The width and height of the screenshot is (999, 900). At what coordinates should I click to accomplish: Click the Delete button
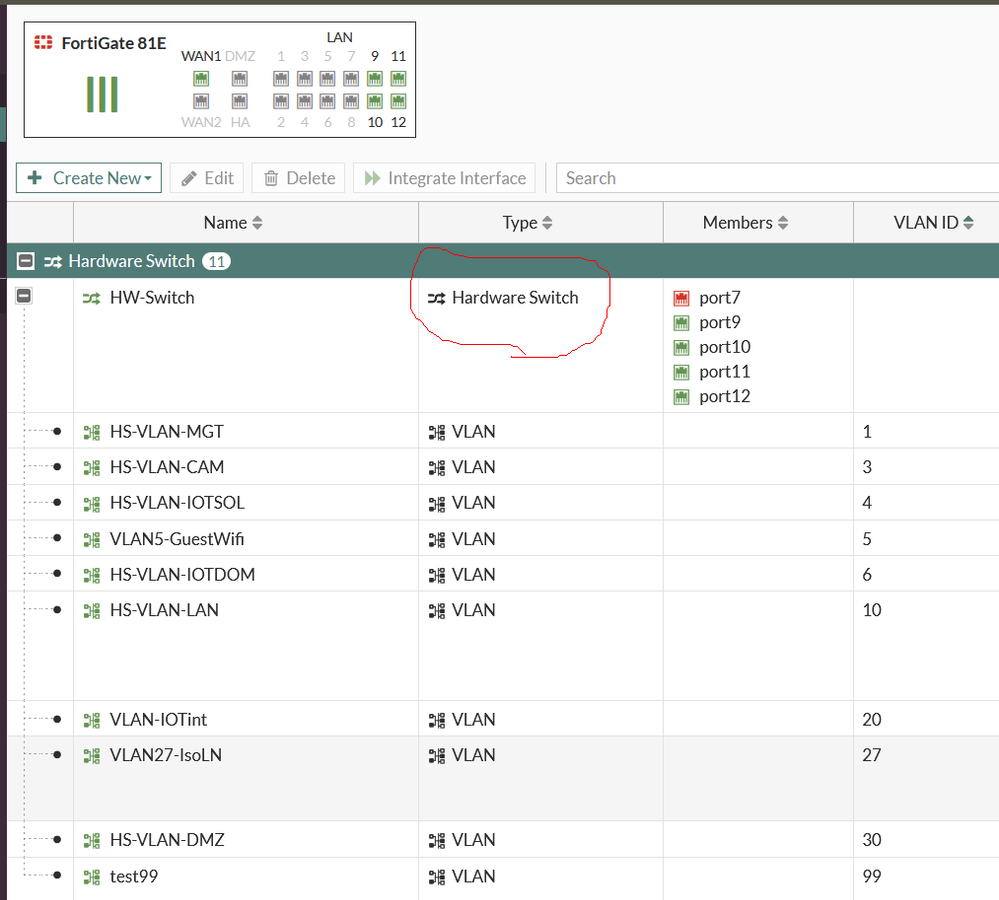298,178
